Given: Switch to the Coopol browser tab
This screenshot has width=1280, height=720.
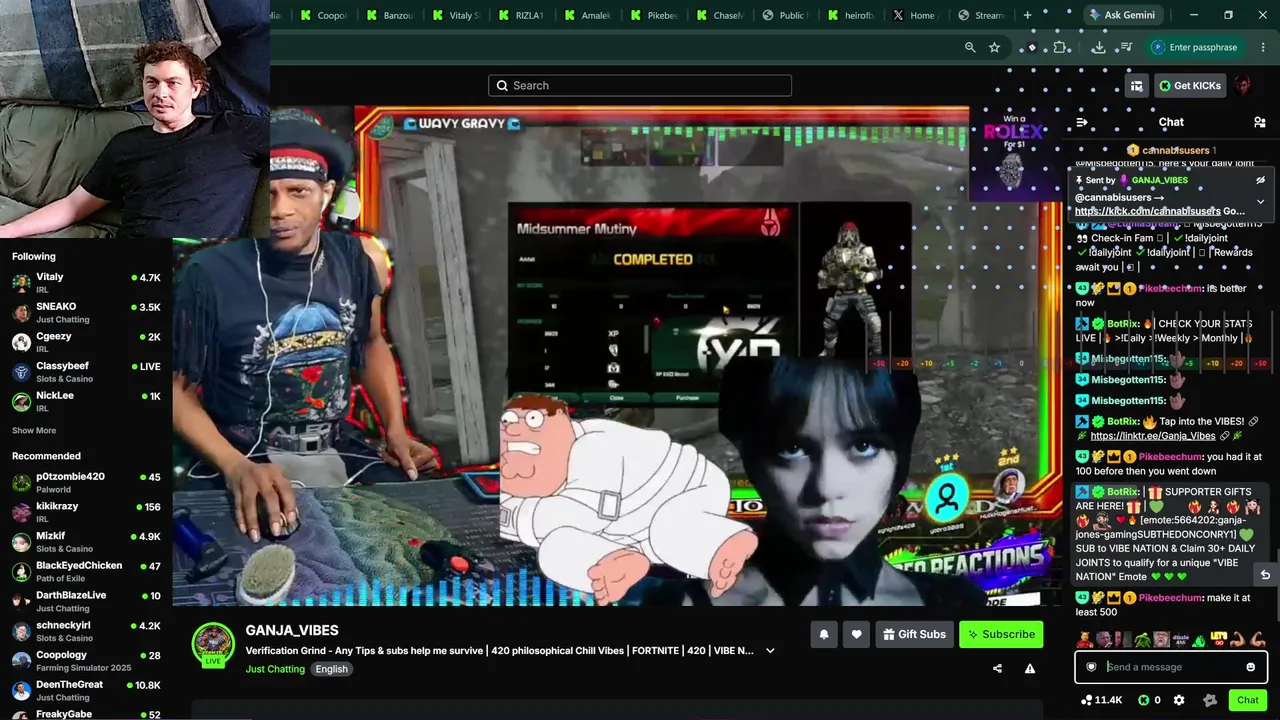Looking at the screenshot, I should click(x=322, y=15).
